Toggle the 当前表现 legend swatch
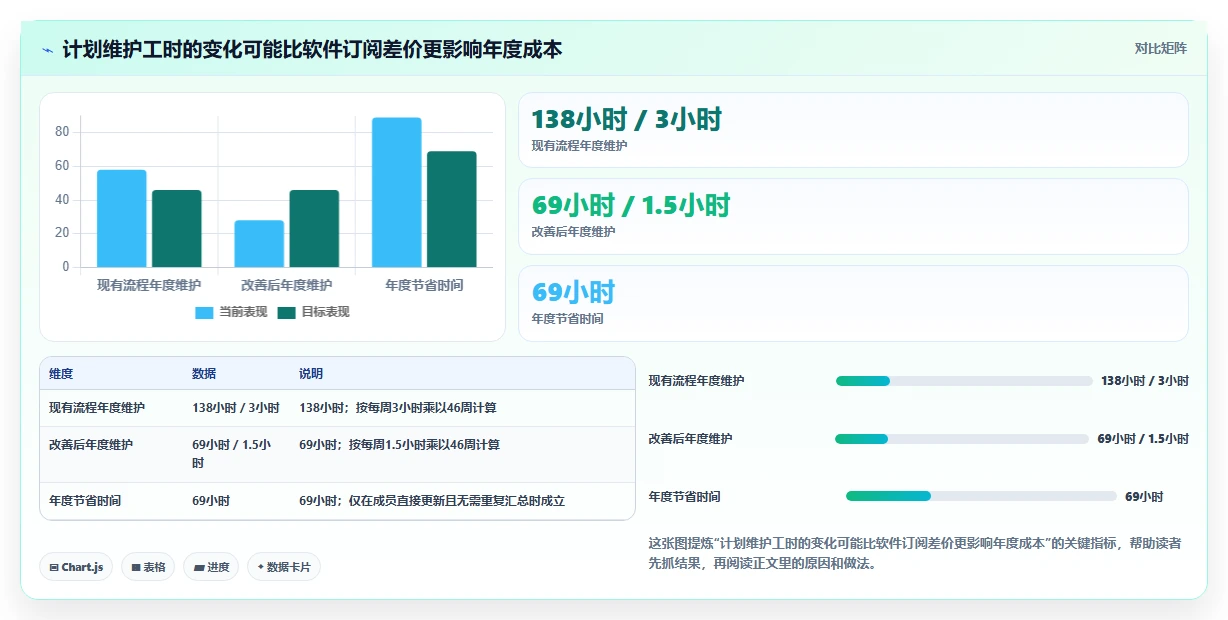The height and width of the screenshot is (620, 1228). 204,312
